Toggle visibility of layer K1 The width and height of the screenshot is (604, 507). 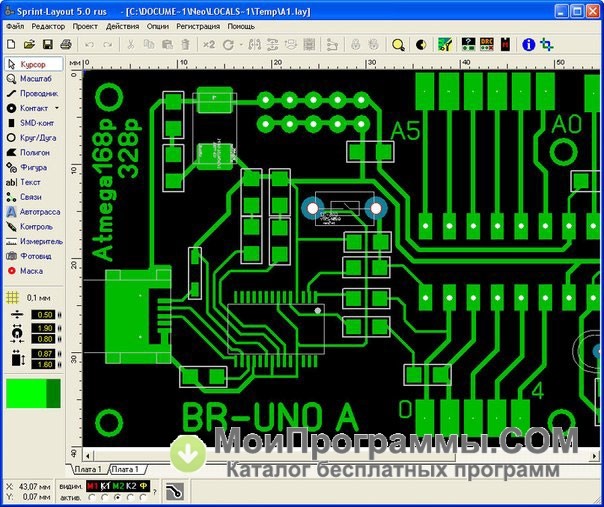click(x=105, y=486)
